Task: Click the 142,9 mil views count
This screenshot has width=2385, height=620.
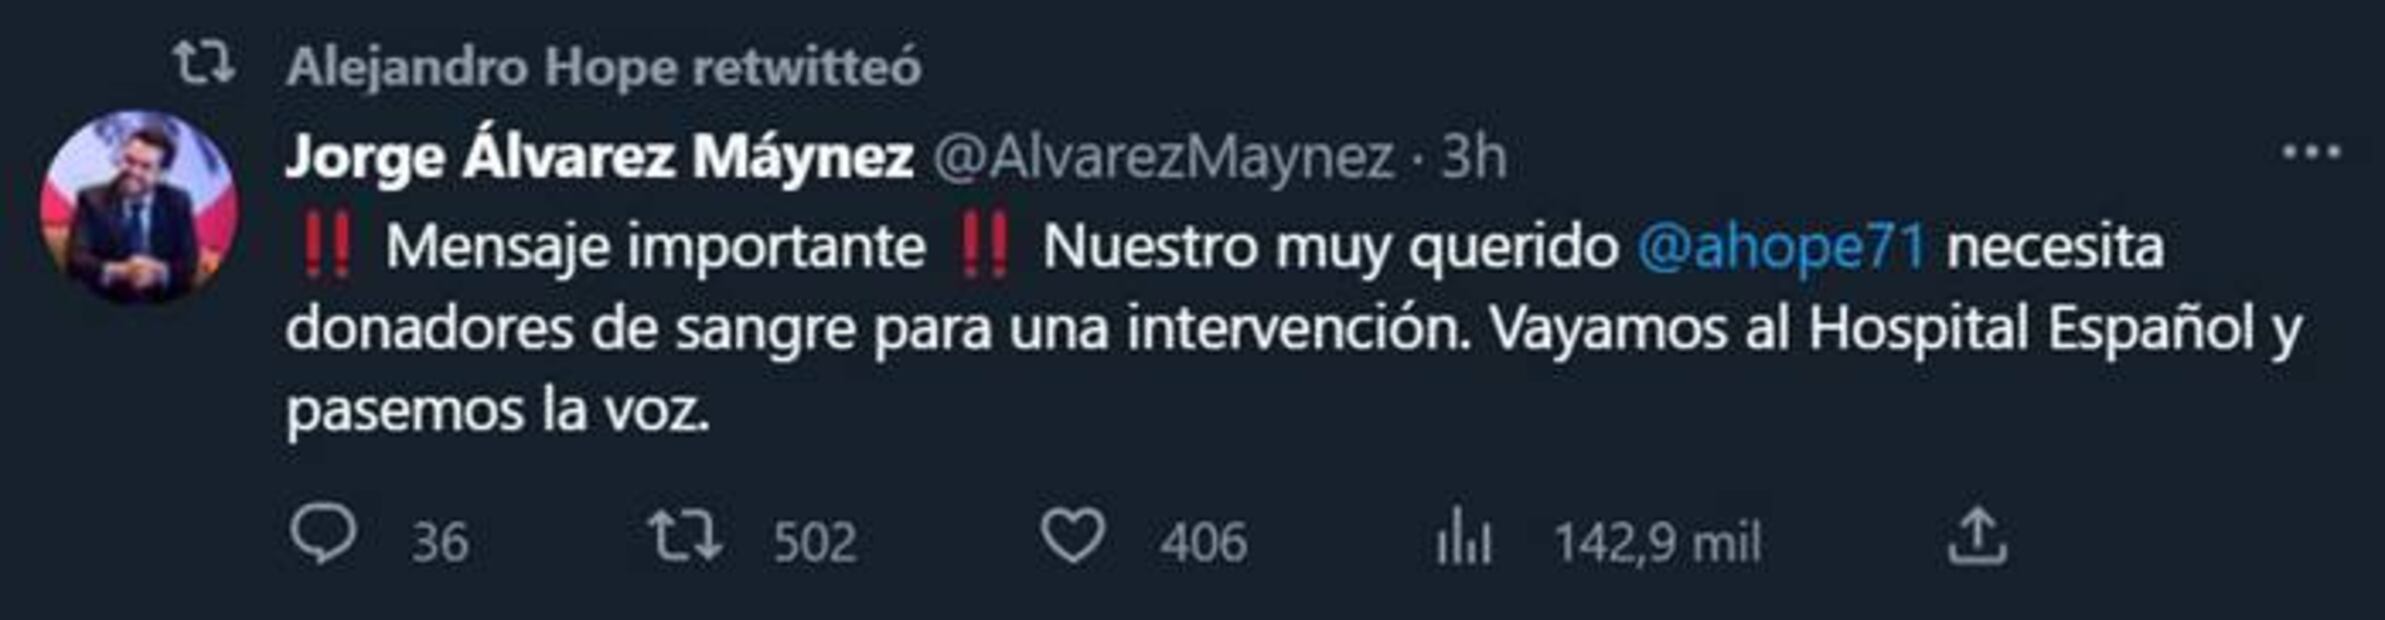Action: (x=1657, y=543)
